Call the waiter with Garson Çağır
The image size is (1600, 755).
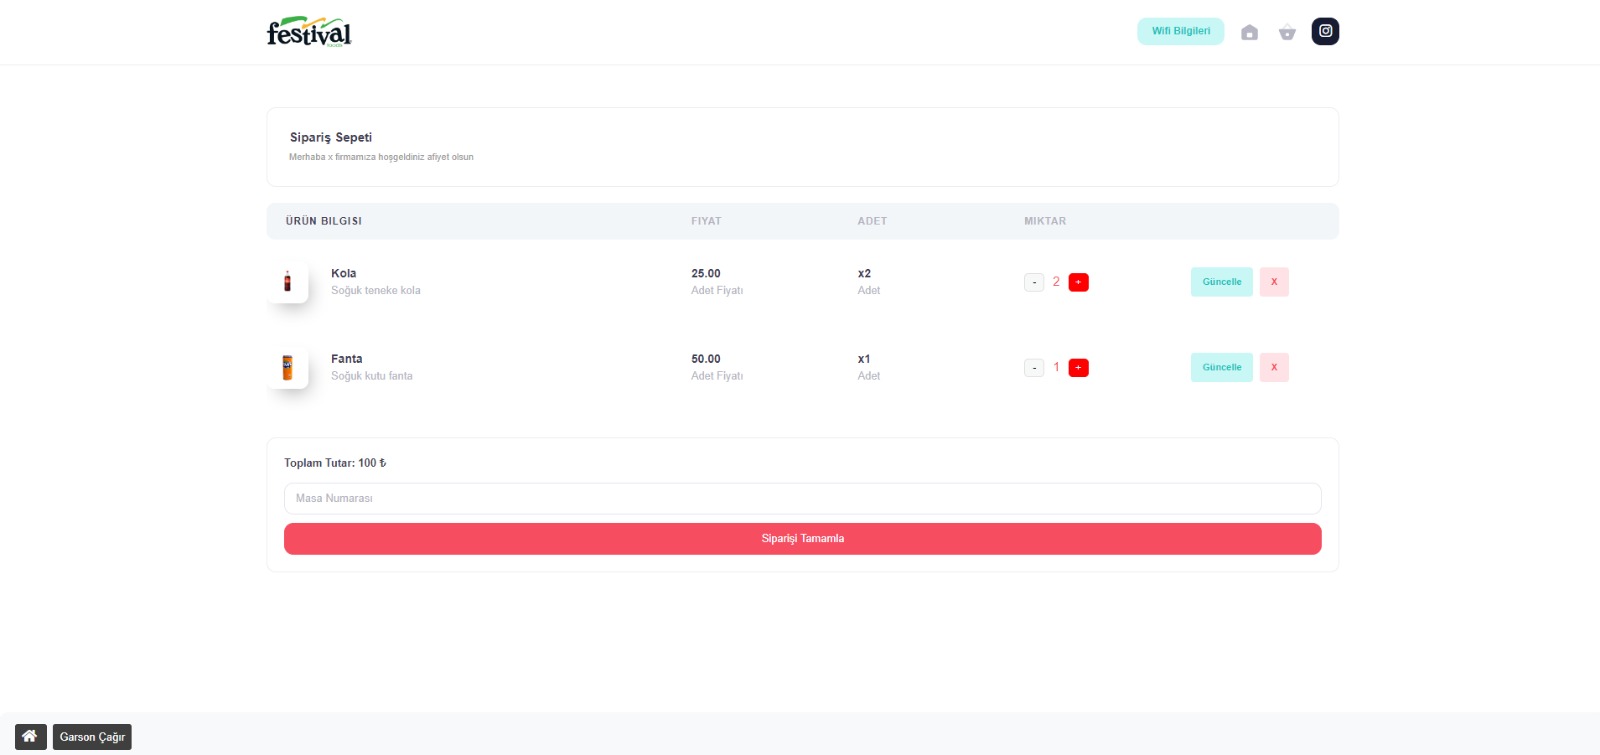(92, 737)
